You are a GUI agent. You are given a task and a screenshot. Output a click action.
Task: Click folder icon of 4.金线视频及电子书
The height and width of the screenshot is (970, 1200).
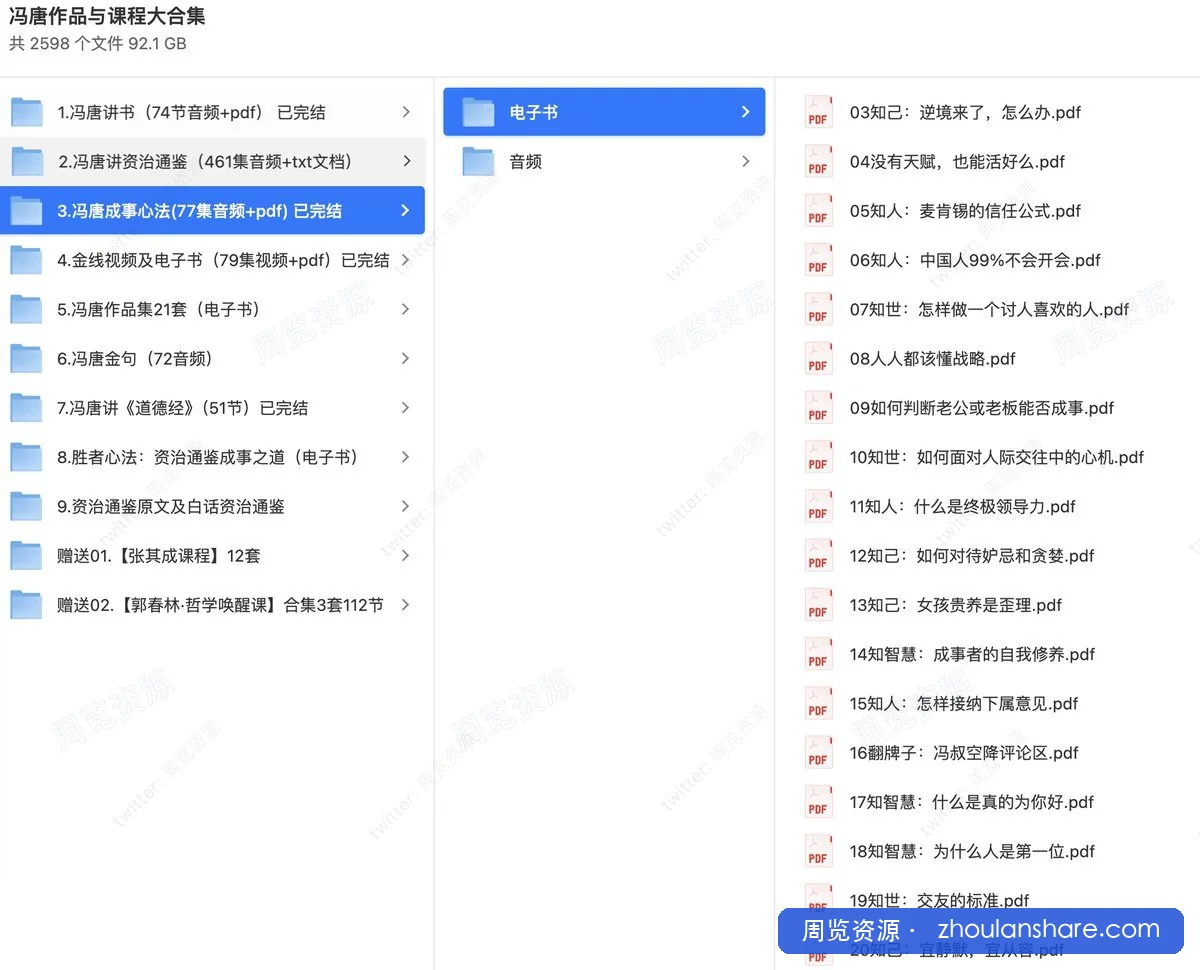[x=27, y=260]
